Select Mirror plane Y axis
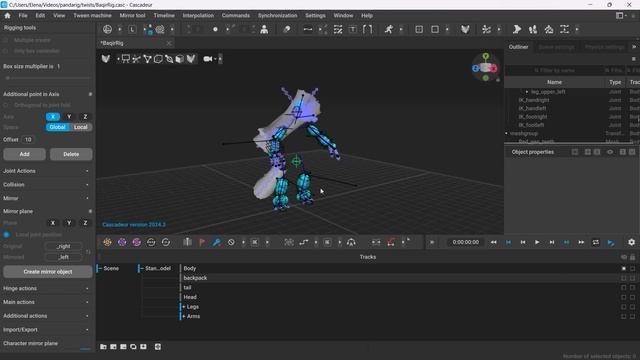640x360 pixels. [69, 223]
